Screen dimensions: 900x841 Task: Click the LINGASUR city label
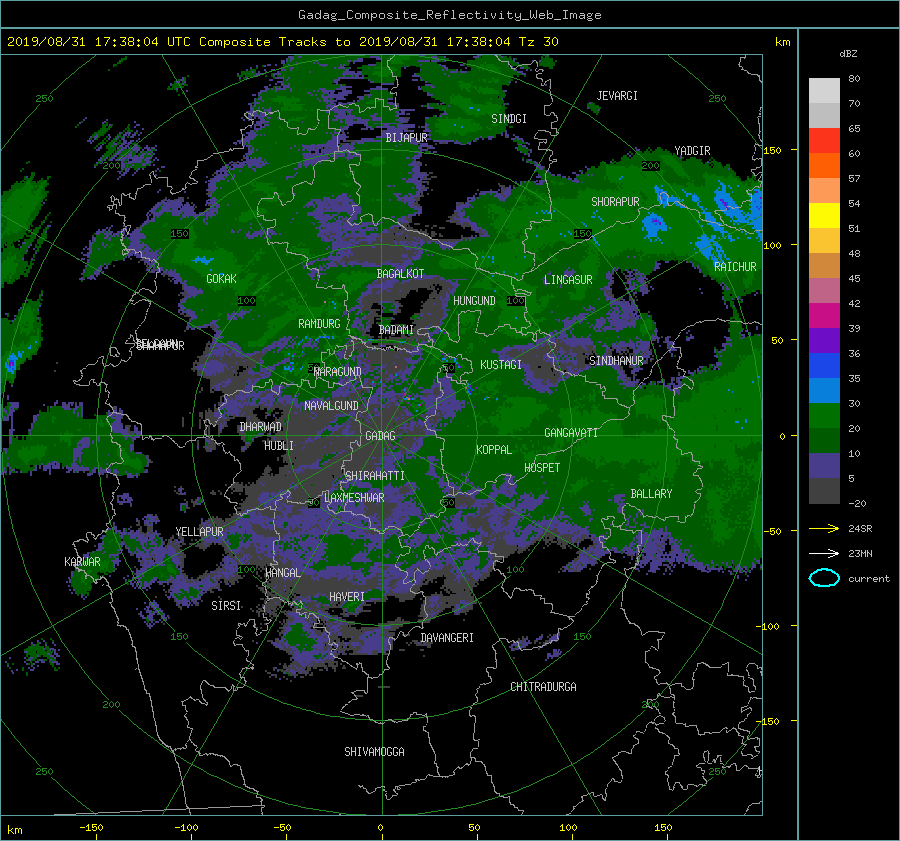click(568, 280)
